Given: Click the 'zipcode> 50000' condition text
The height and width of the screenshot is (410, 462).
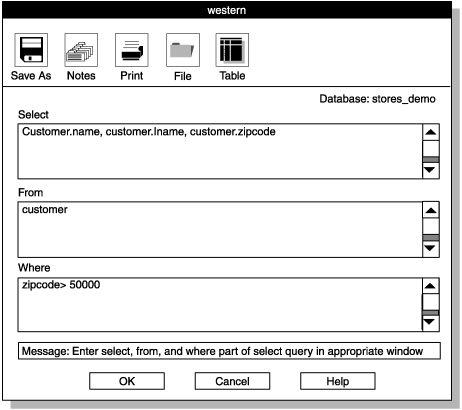Looking at the screenshot, I should (61, 285).
